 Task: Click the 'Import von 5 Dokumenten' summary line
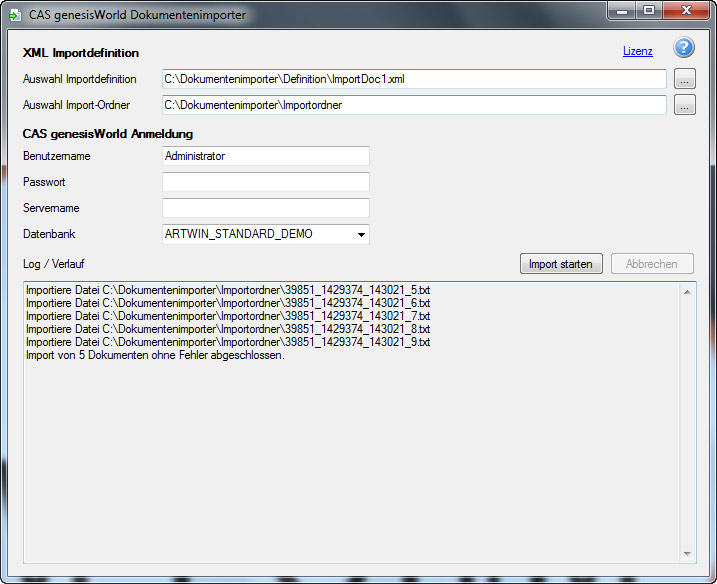[x=155, y=355]
